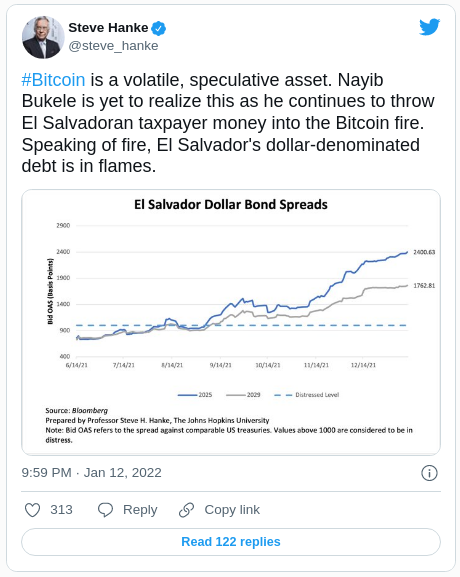Click Read 122 replies button
Screen dimensions: 460x577
pos(231,542)
